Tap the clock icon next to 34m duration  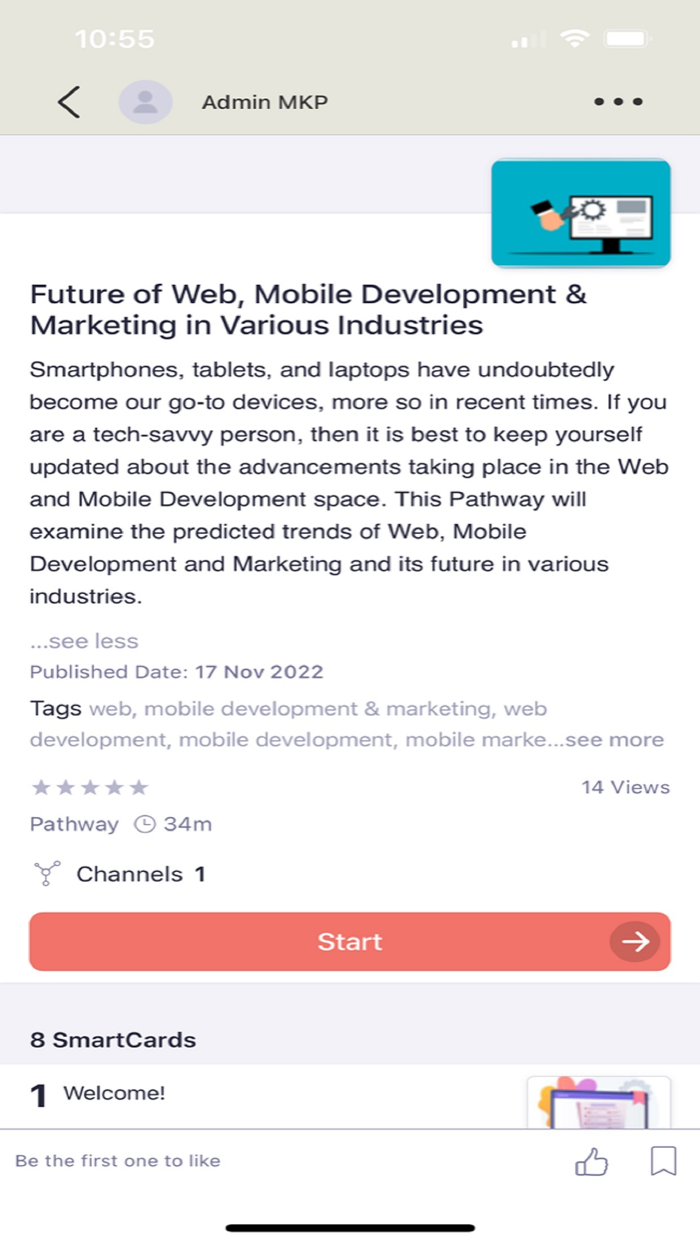tap(143, 824)
